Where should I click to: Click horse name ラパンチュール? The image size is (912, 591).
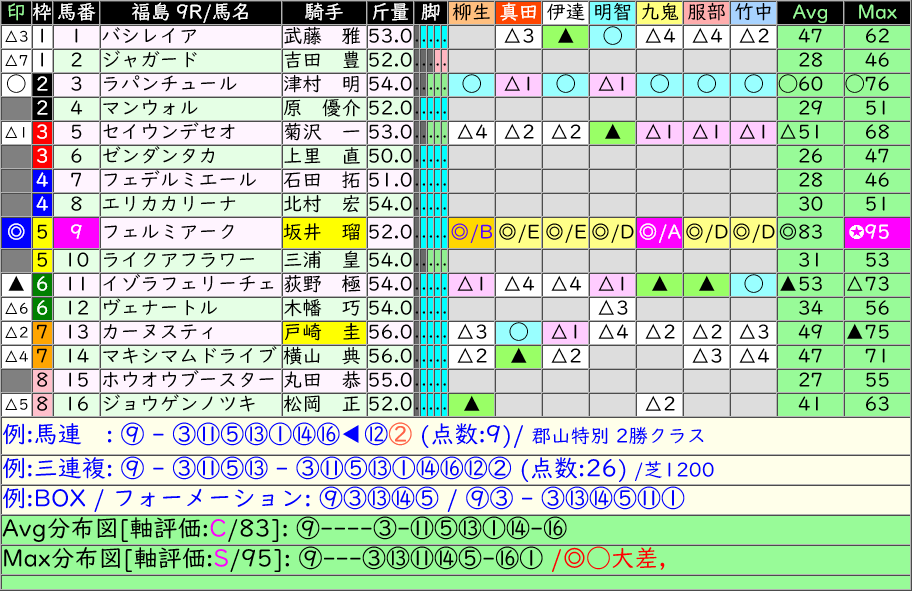190,84
